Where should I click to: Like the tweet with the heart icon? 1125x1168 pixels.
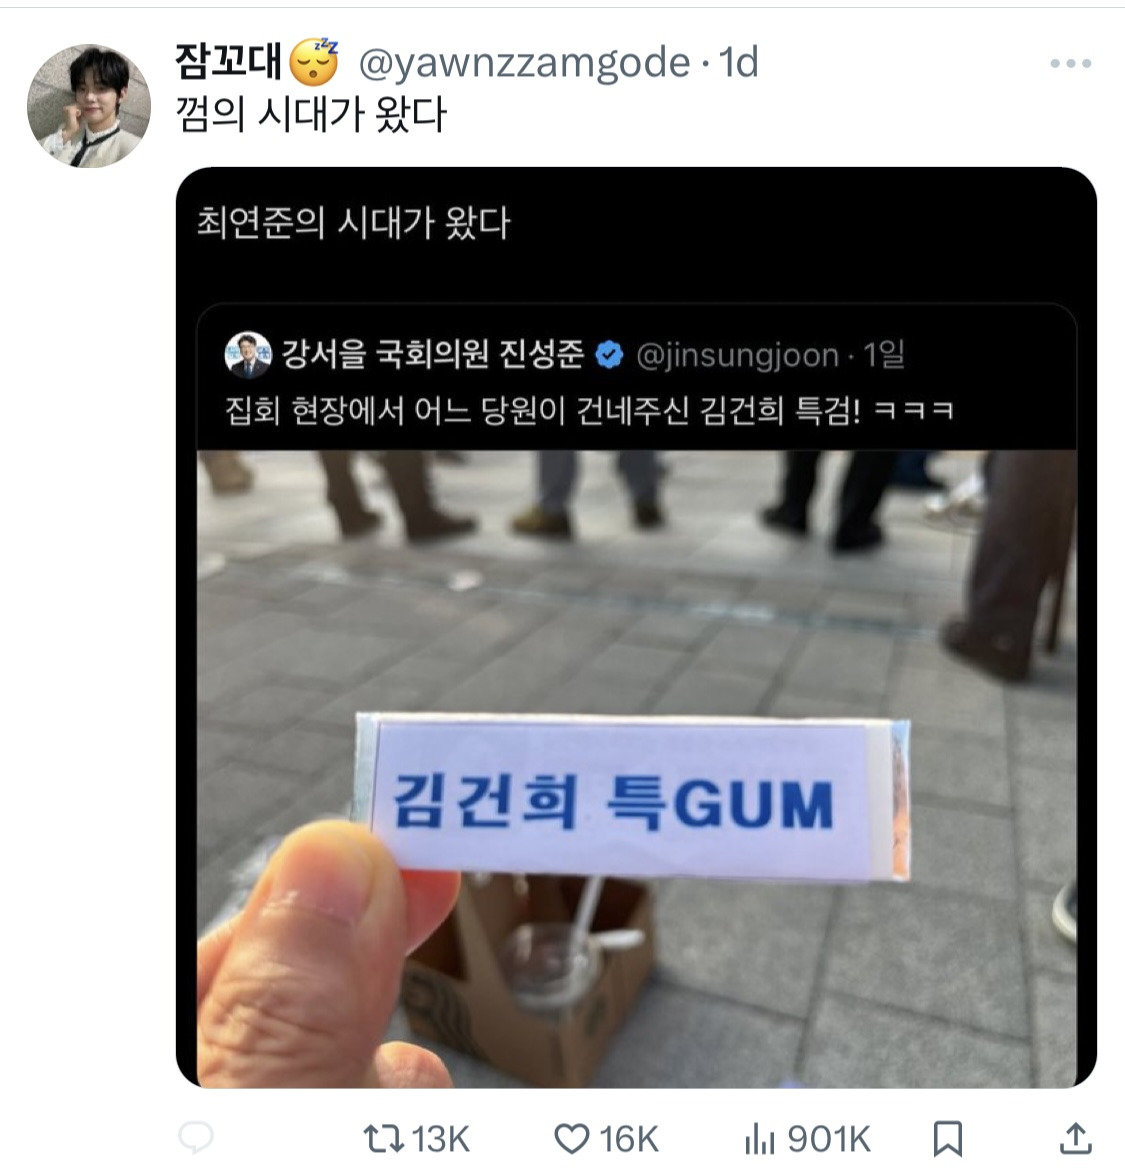pos(572,1138)
